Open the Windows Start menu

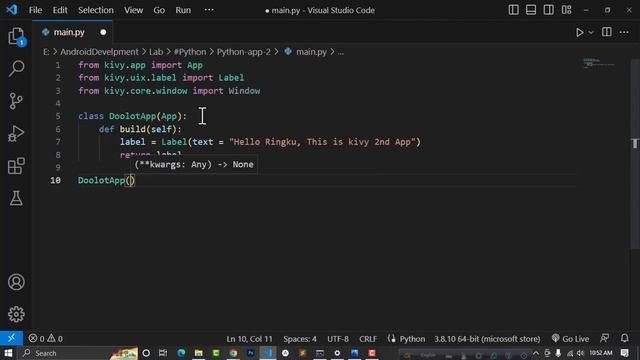tap(8, 353)
